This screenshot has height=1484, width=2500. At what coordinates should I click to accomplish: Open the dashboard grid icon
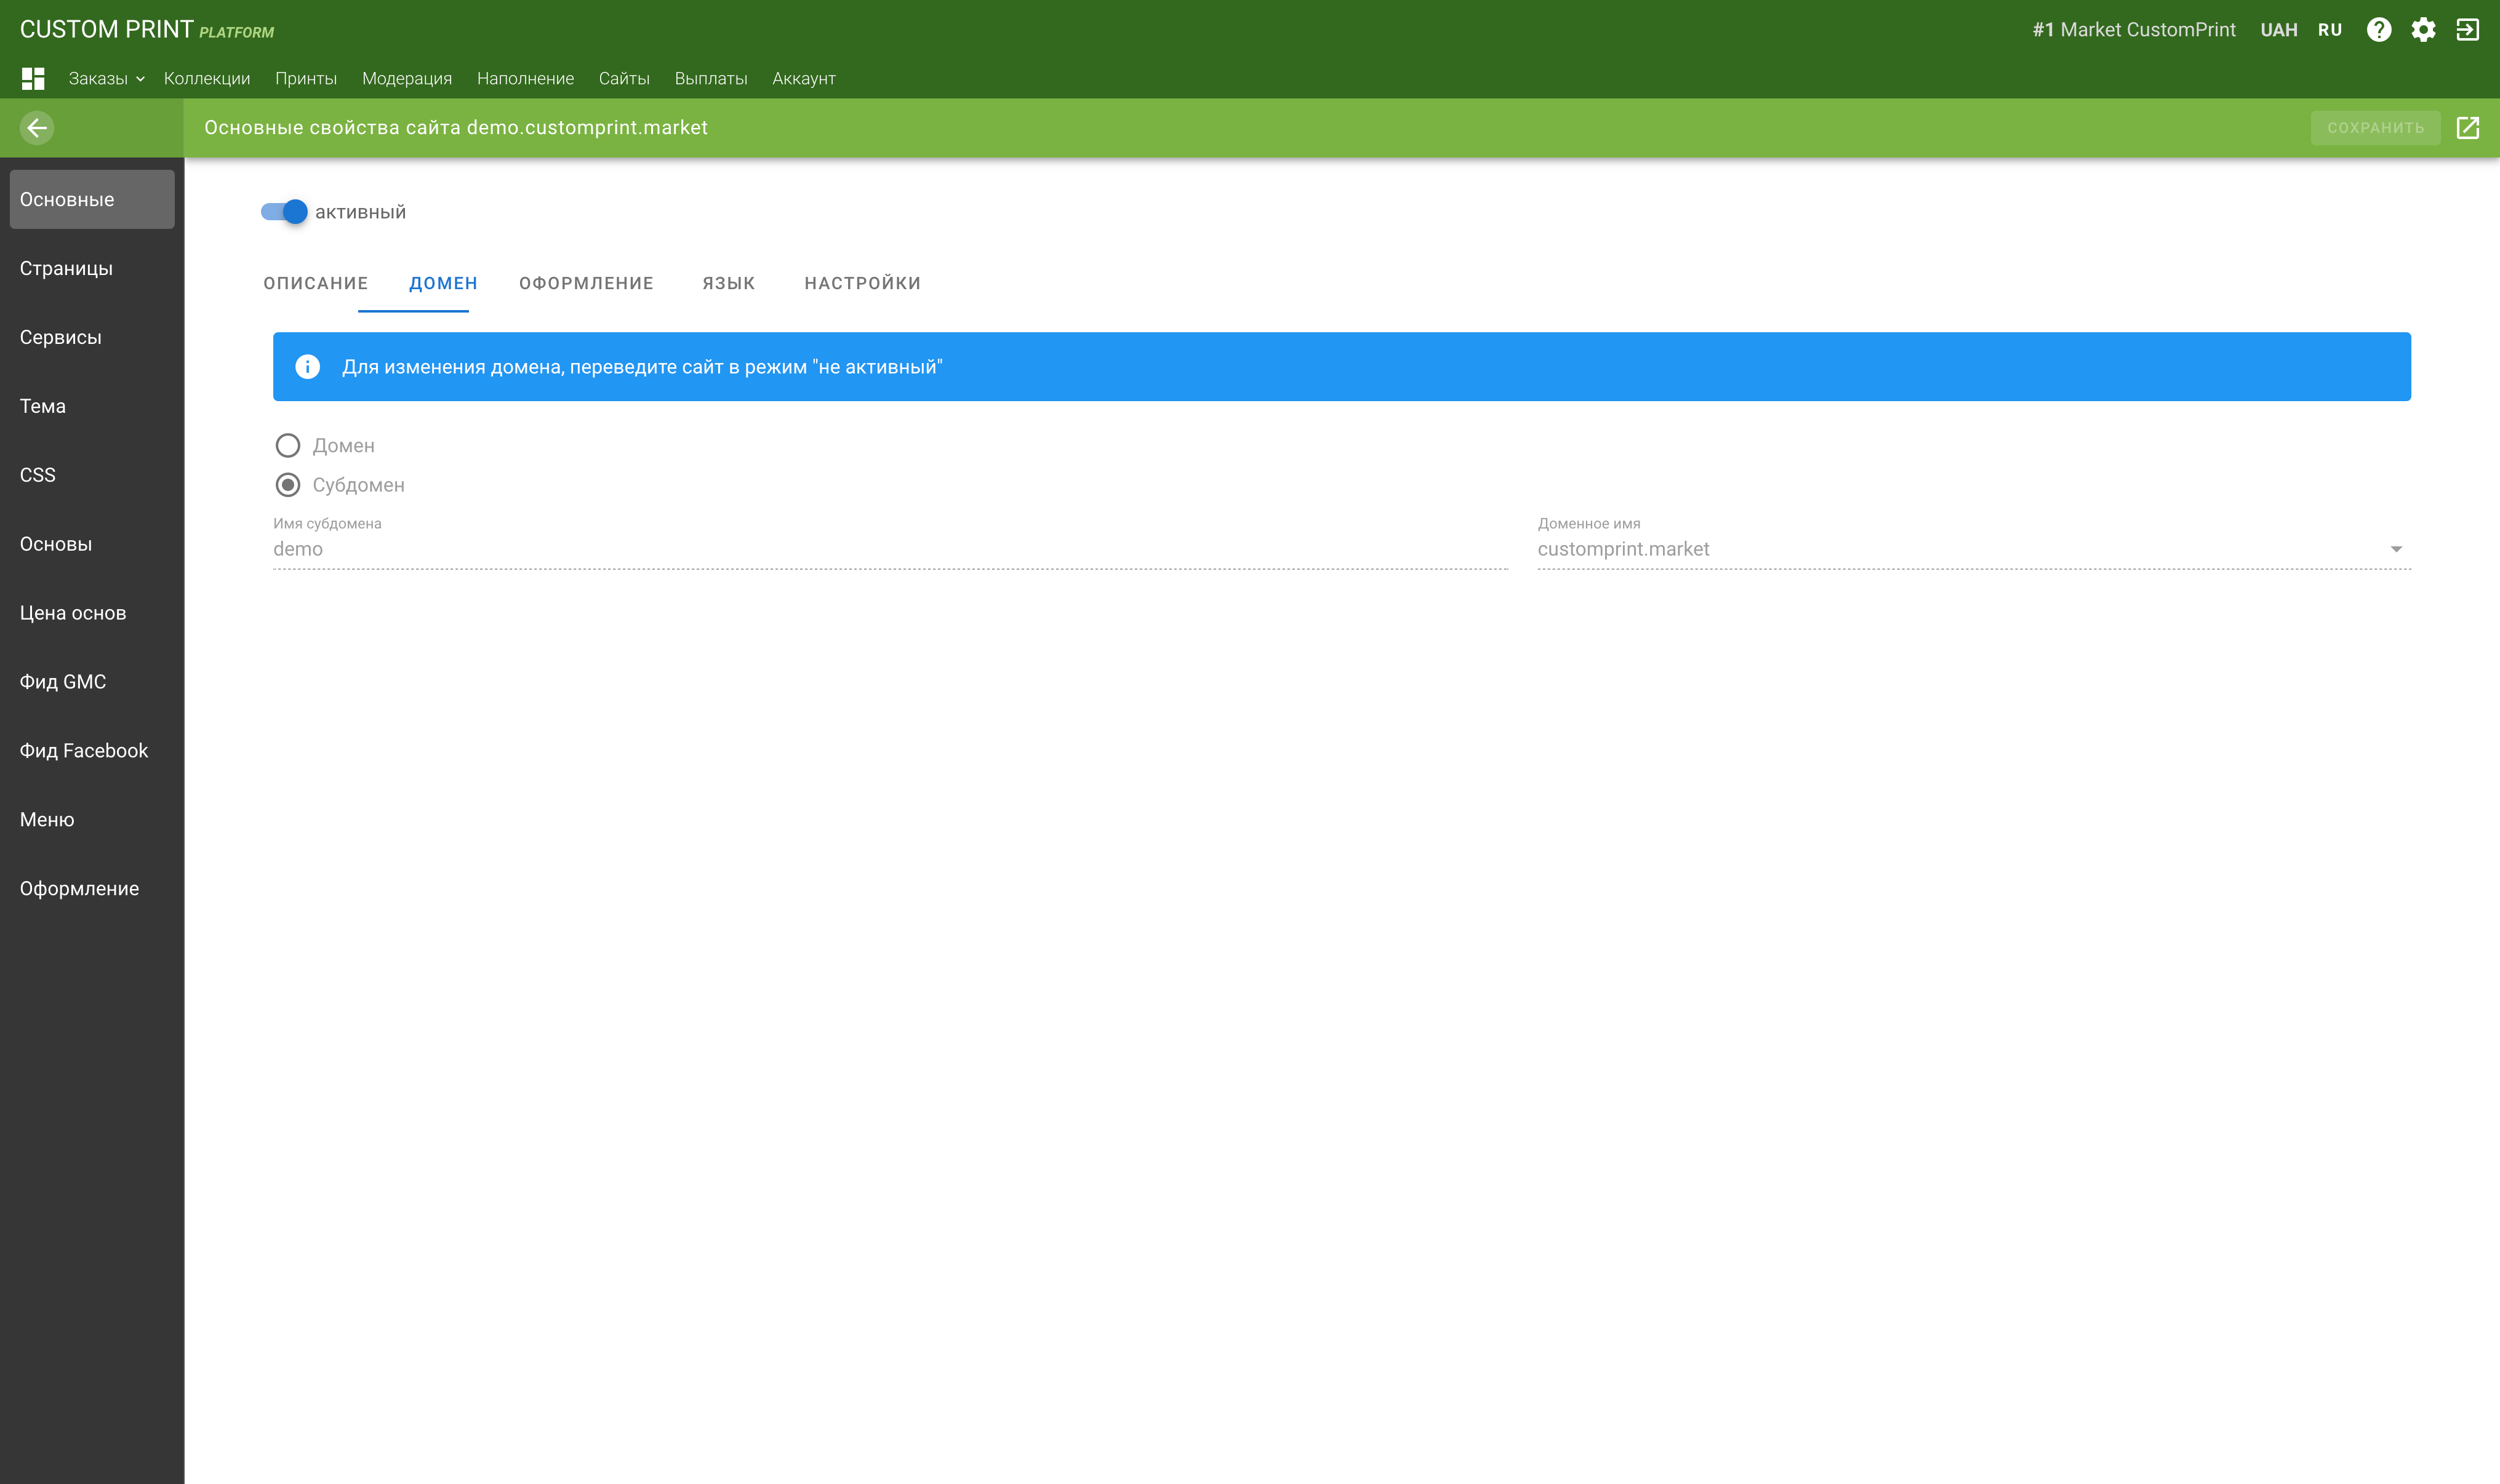(x=33, y=78)
